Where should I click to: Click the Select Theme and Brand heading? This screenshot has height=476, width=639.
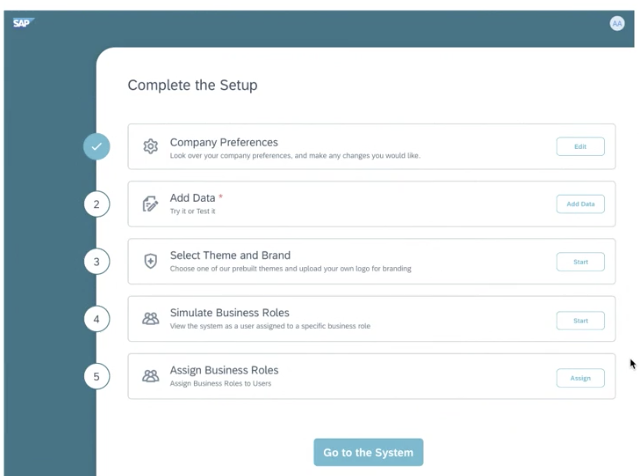[230, 255]
